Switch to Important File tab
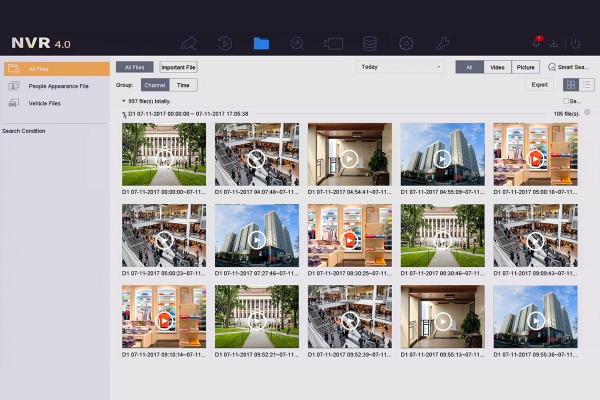 pyautogui.click(x=178, y=67)
